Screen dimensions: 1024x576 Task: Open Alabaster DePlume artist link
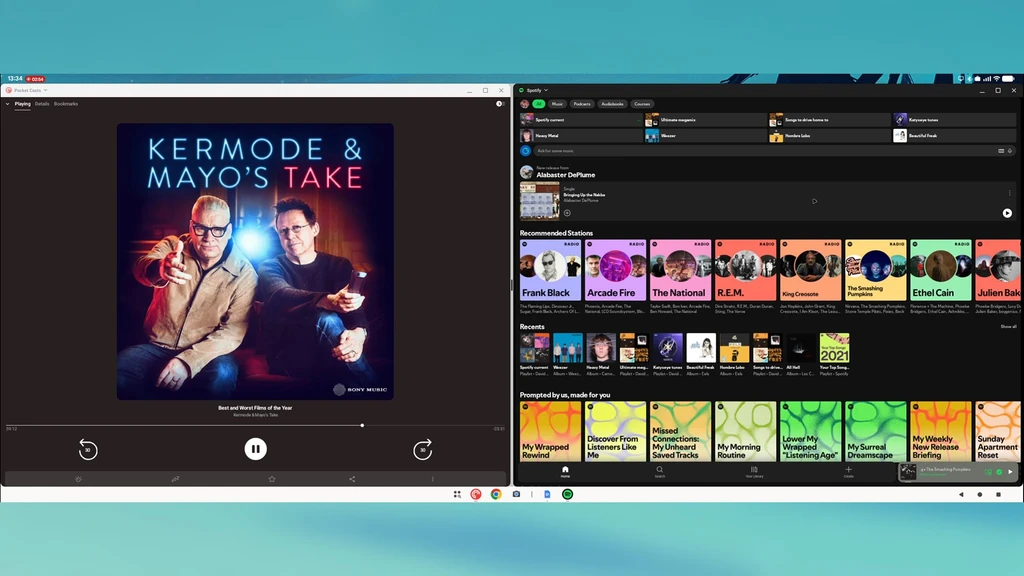[x=566, y=175]
